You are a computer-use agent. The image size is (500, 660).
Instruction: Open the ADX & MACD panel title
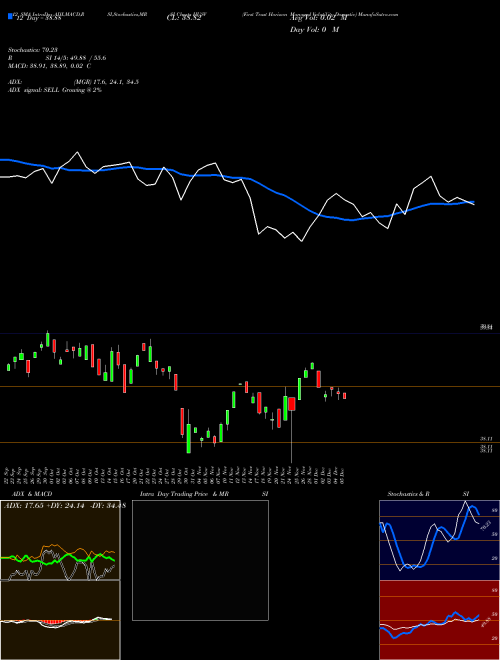point(32,494)
